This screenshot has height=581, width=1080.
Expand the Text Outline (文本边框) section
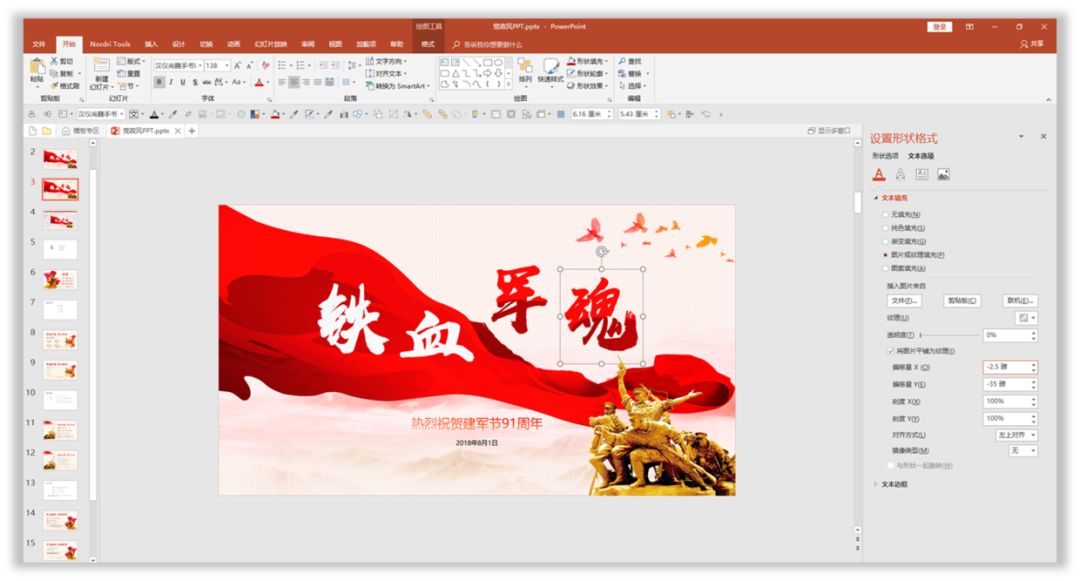click(876, 484)
